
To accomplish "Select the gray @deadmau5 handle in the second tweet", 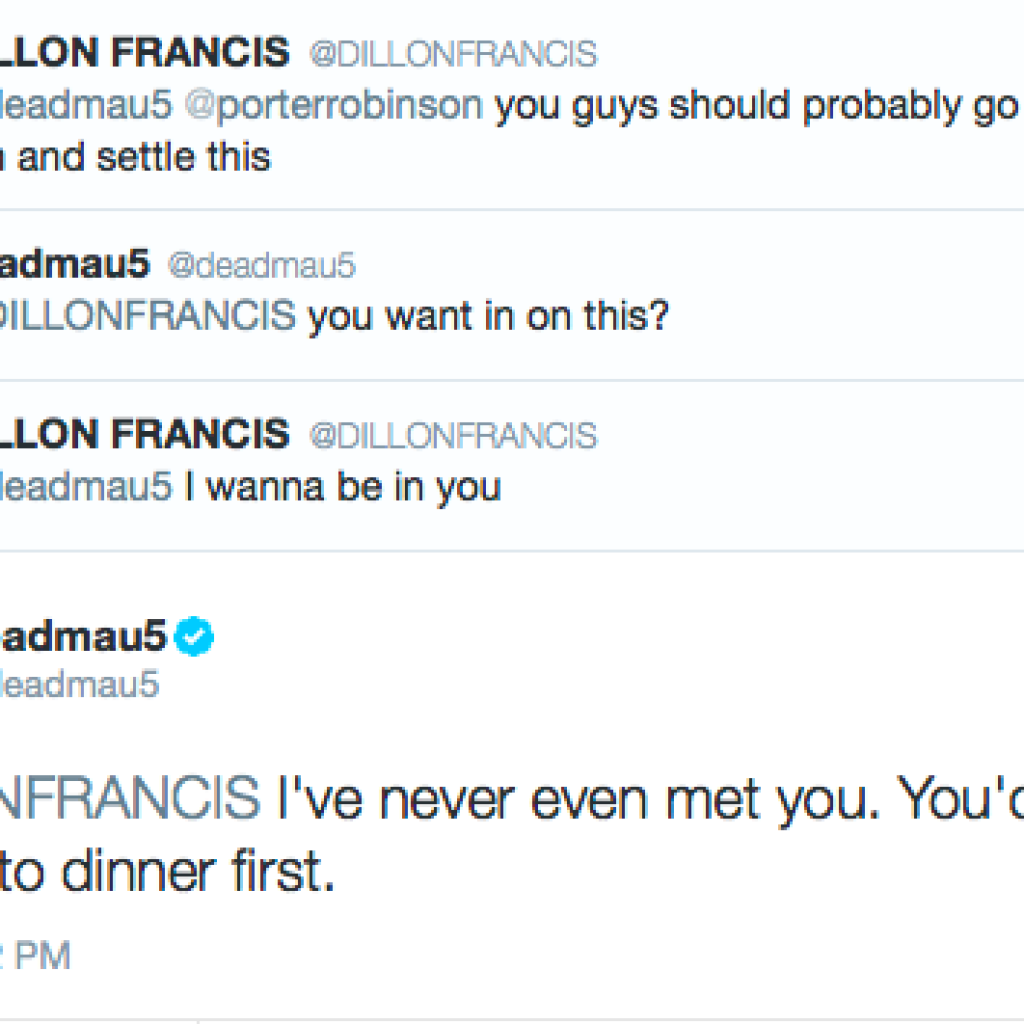I will [x=260, y=265].
